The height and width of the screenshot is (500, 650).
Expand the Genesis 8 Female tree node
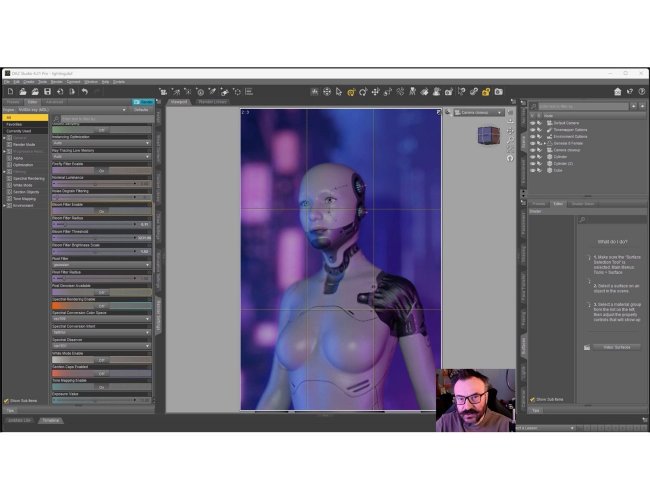tap(545, 143)
